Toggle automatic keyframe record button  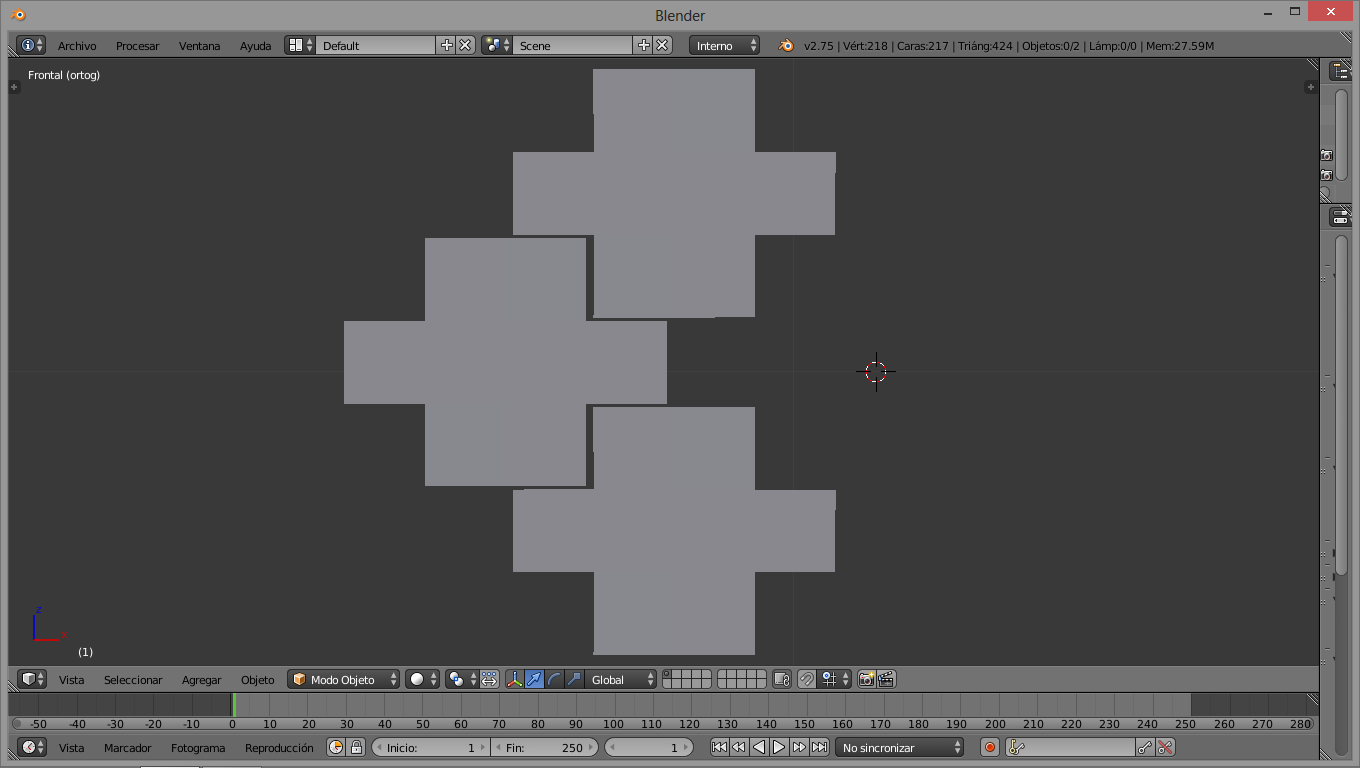coord(990,747)
